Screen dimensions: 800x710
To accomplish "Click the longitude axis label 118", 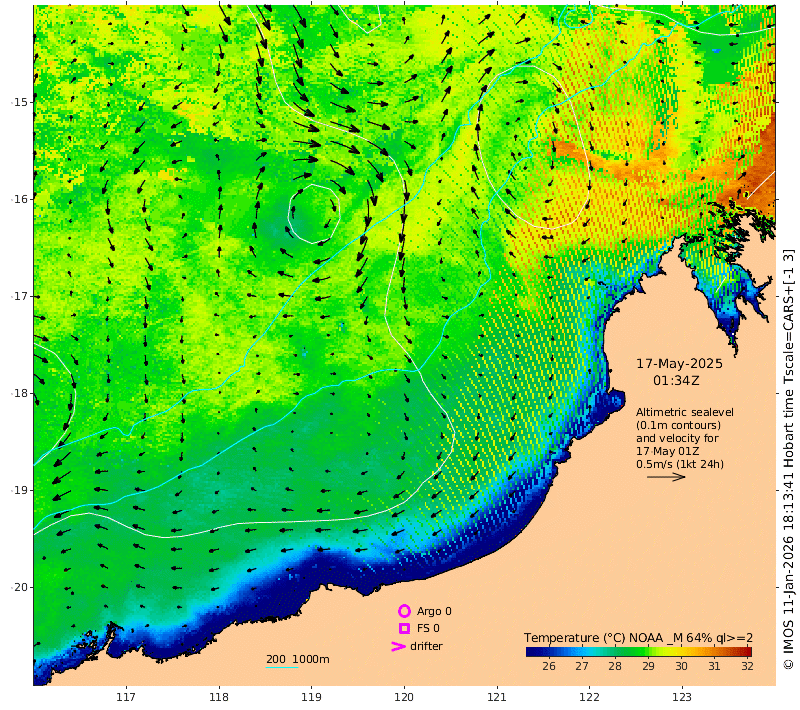I will tap(219, 697).
